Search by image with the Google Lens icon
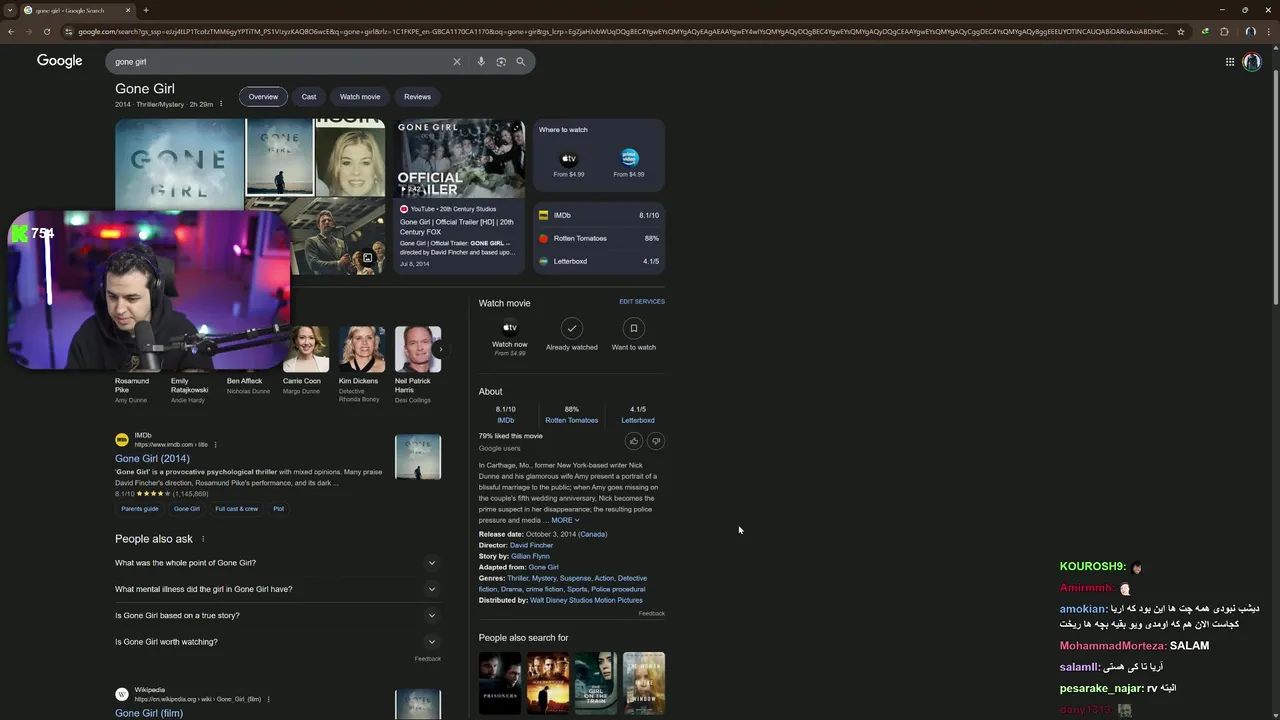Image resolution: width=1280 pixels, height=720 pixels. tap(501, 61)
